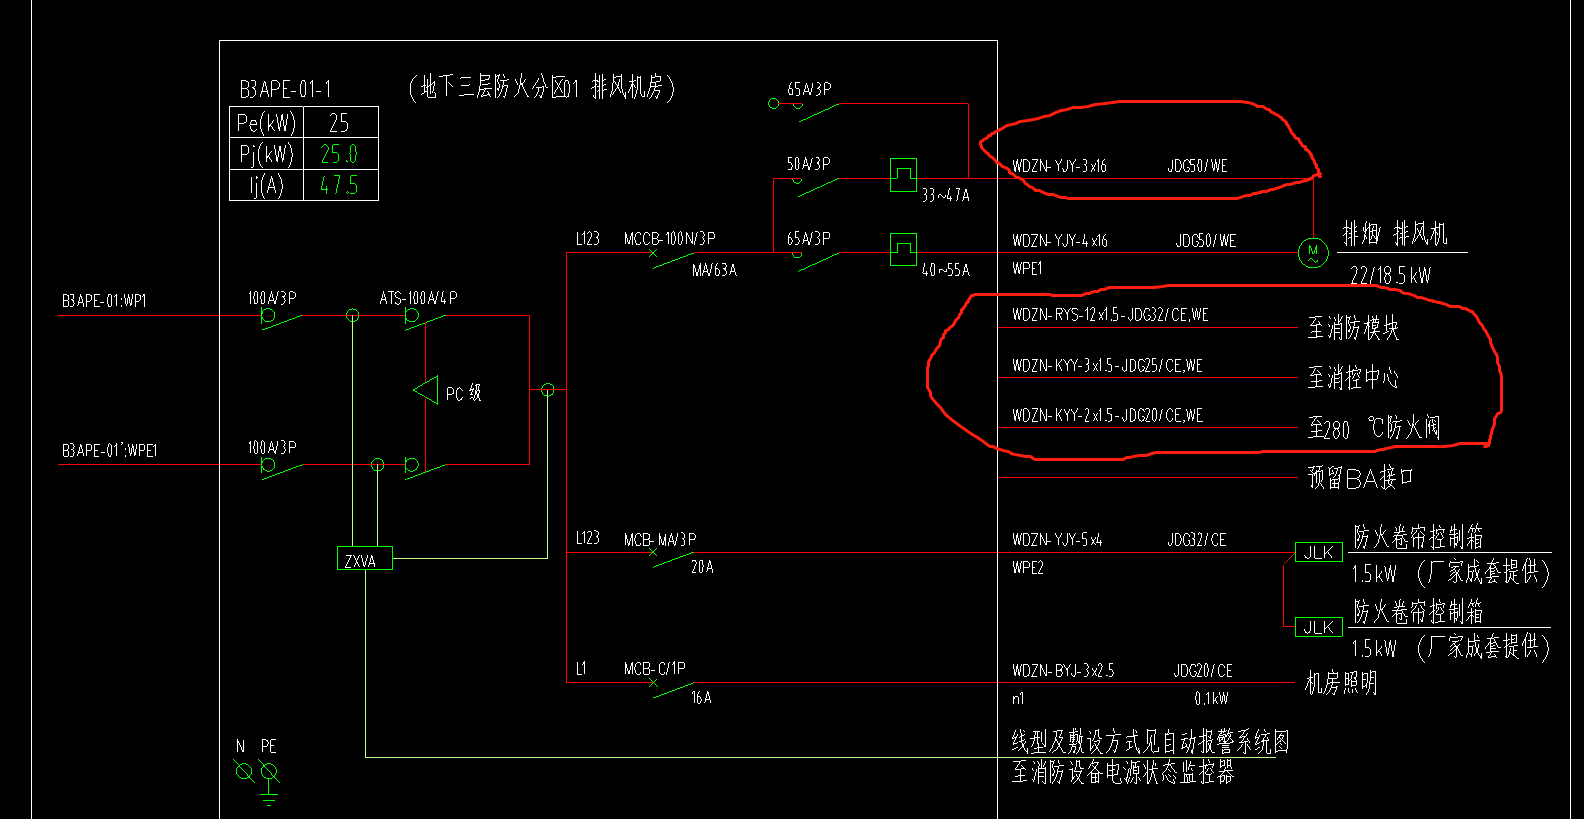Click the 40~55A label
Screen dimensions: 1584x819
click(x=946, y=270)
